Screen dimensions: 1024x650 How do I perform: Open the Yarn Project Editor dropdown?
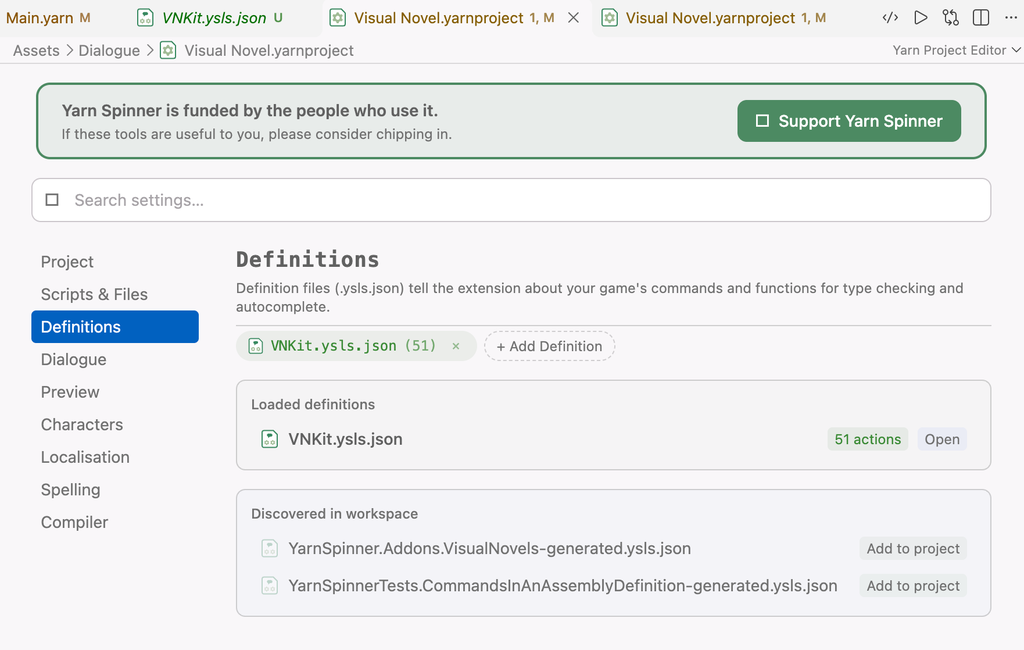[x=956, y=50]
